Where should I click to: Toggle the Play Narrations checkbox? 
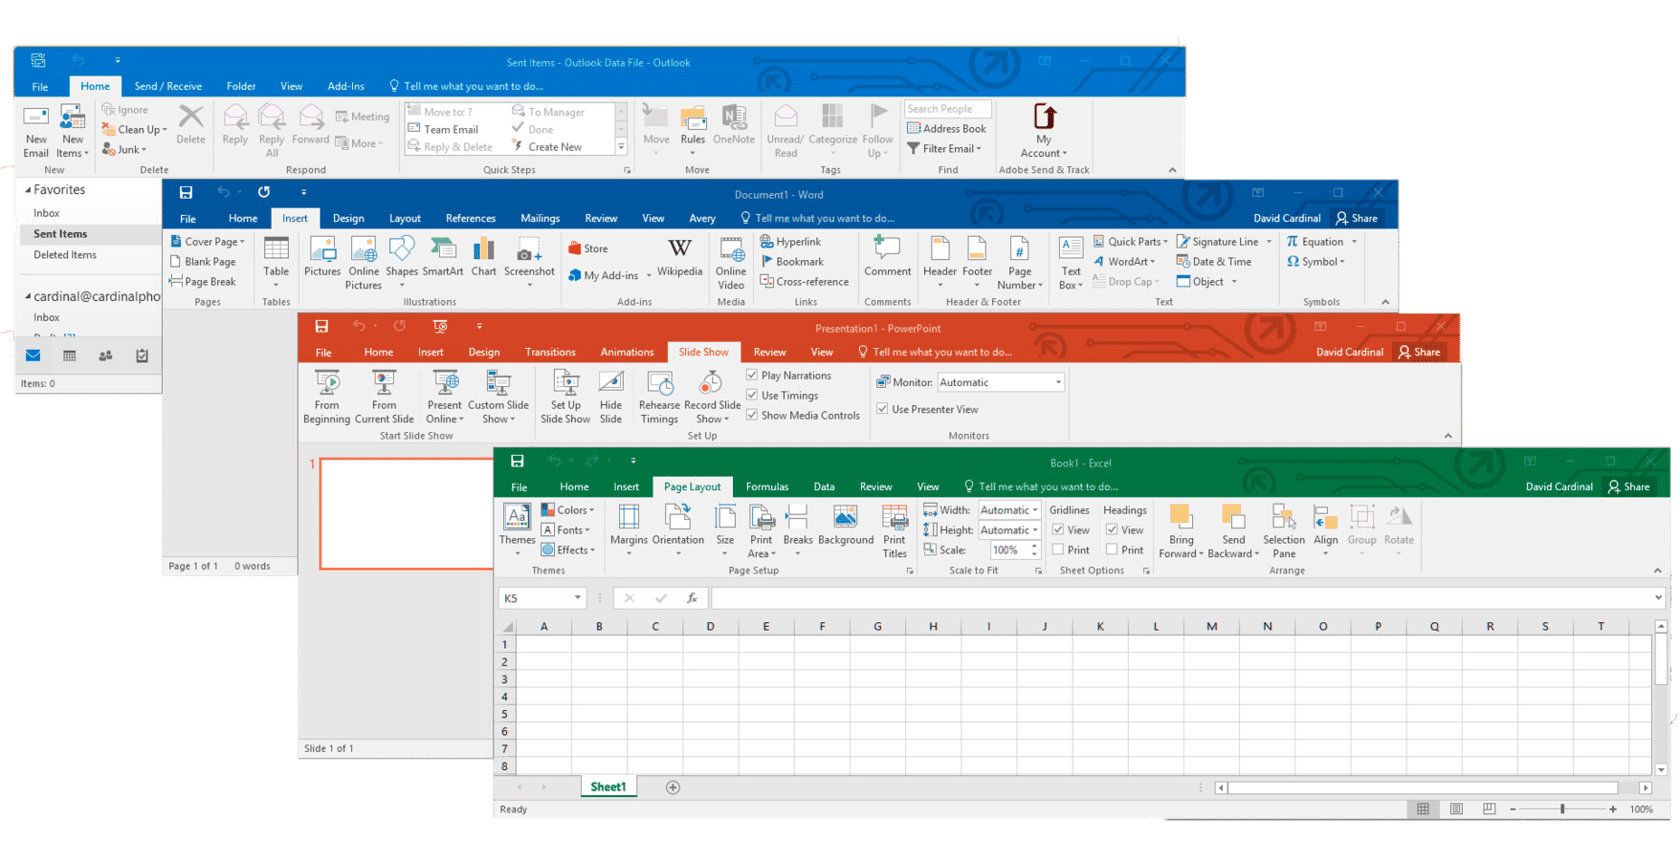(x=752, y=375)
